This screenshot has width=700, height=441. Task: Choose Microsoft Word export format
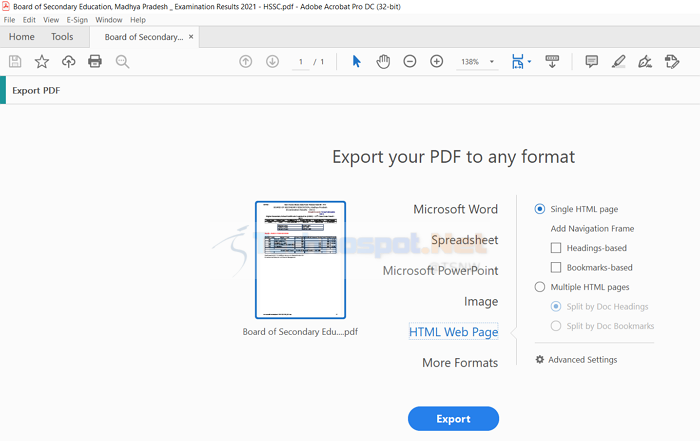[455, 209]
